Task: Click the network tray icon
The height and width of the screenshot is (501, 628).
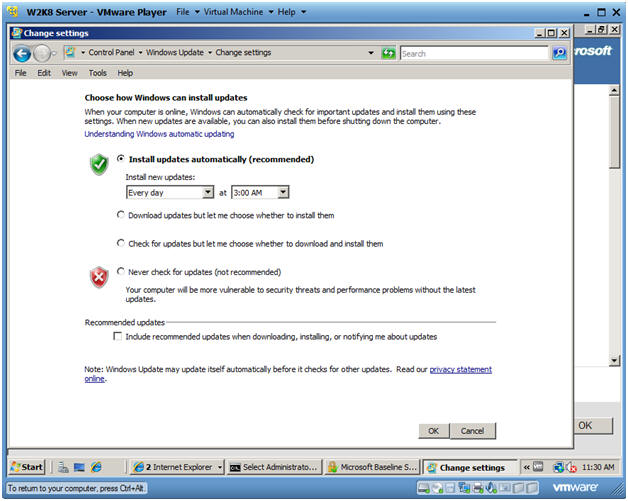Action: (558, 467)
